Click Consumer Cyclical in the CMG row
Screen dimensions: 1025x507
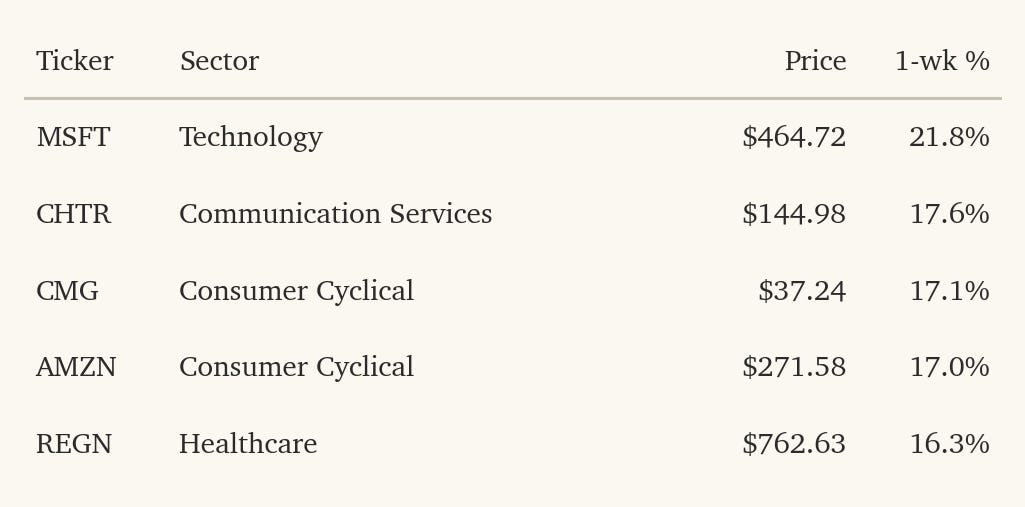[x=297, y=291]
